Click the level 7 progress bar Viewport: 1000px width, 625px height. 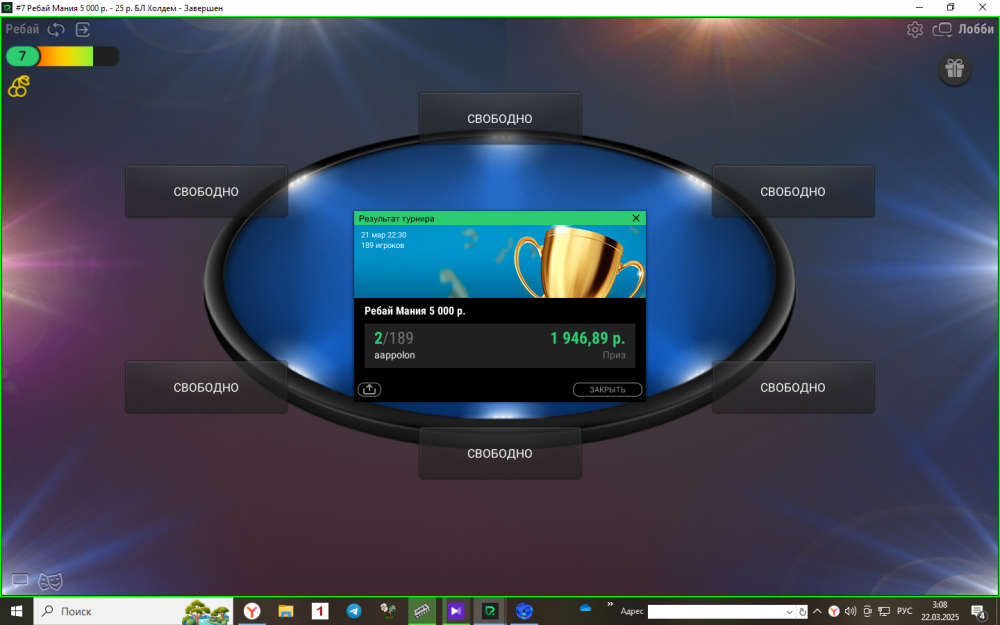point(62,56)
